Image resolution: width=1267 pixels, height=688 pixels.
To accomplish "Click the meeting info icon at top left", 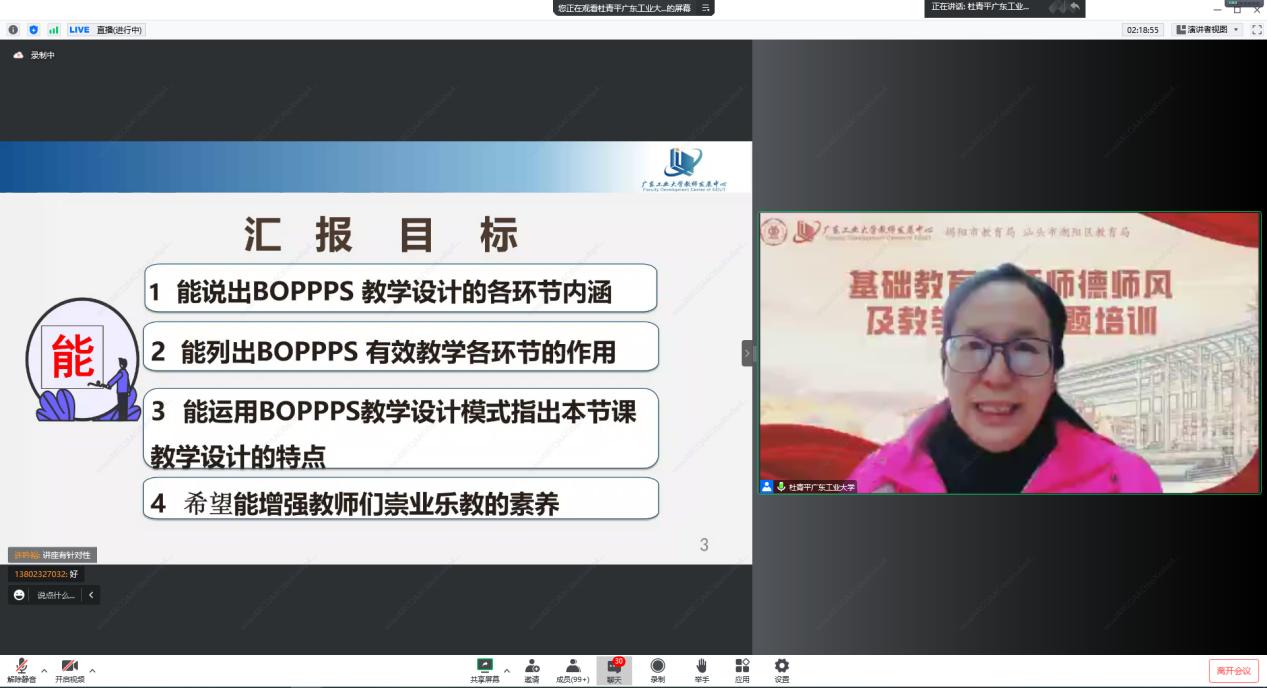I will point(13,30).
